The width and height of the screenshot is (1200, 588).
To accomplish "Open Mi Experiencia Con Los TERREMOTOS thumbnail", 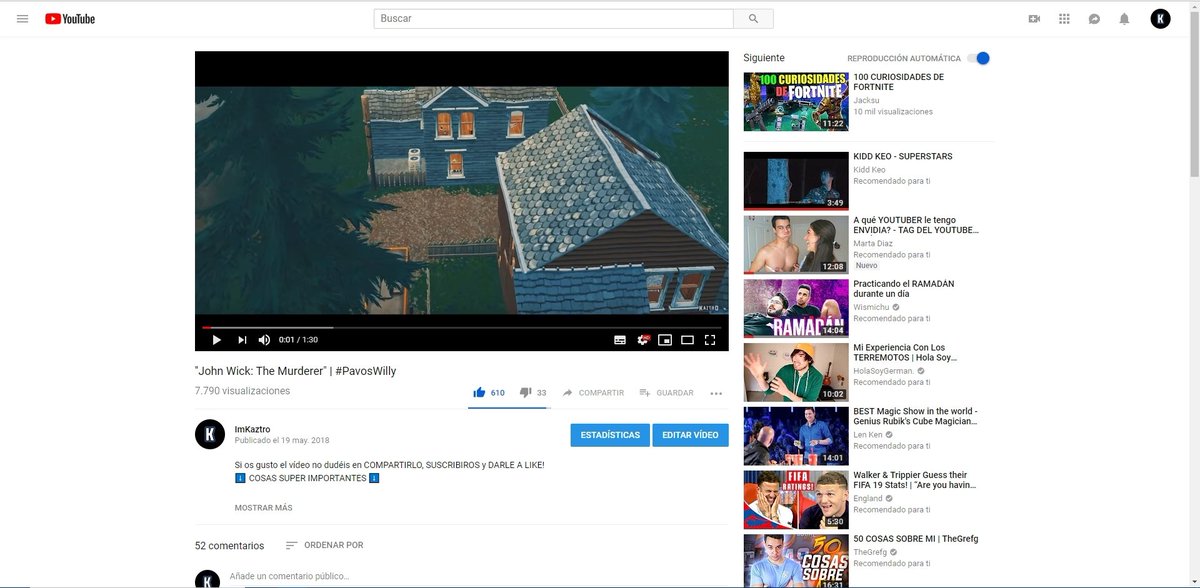I will coord(796,372).
